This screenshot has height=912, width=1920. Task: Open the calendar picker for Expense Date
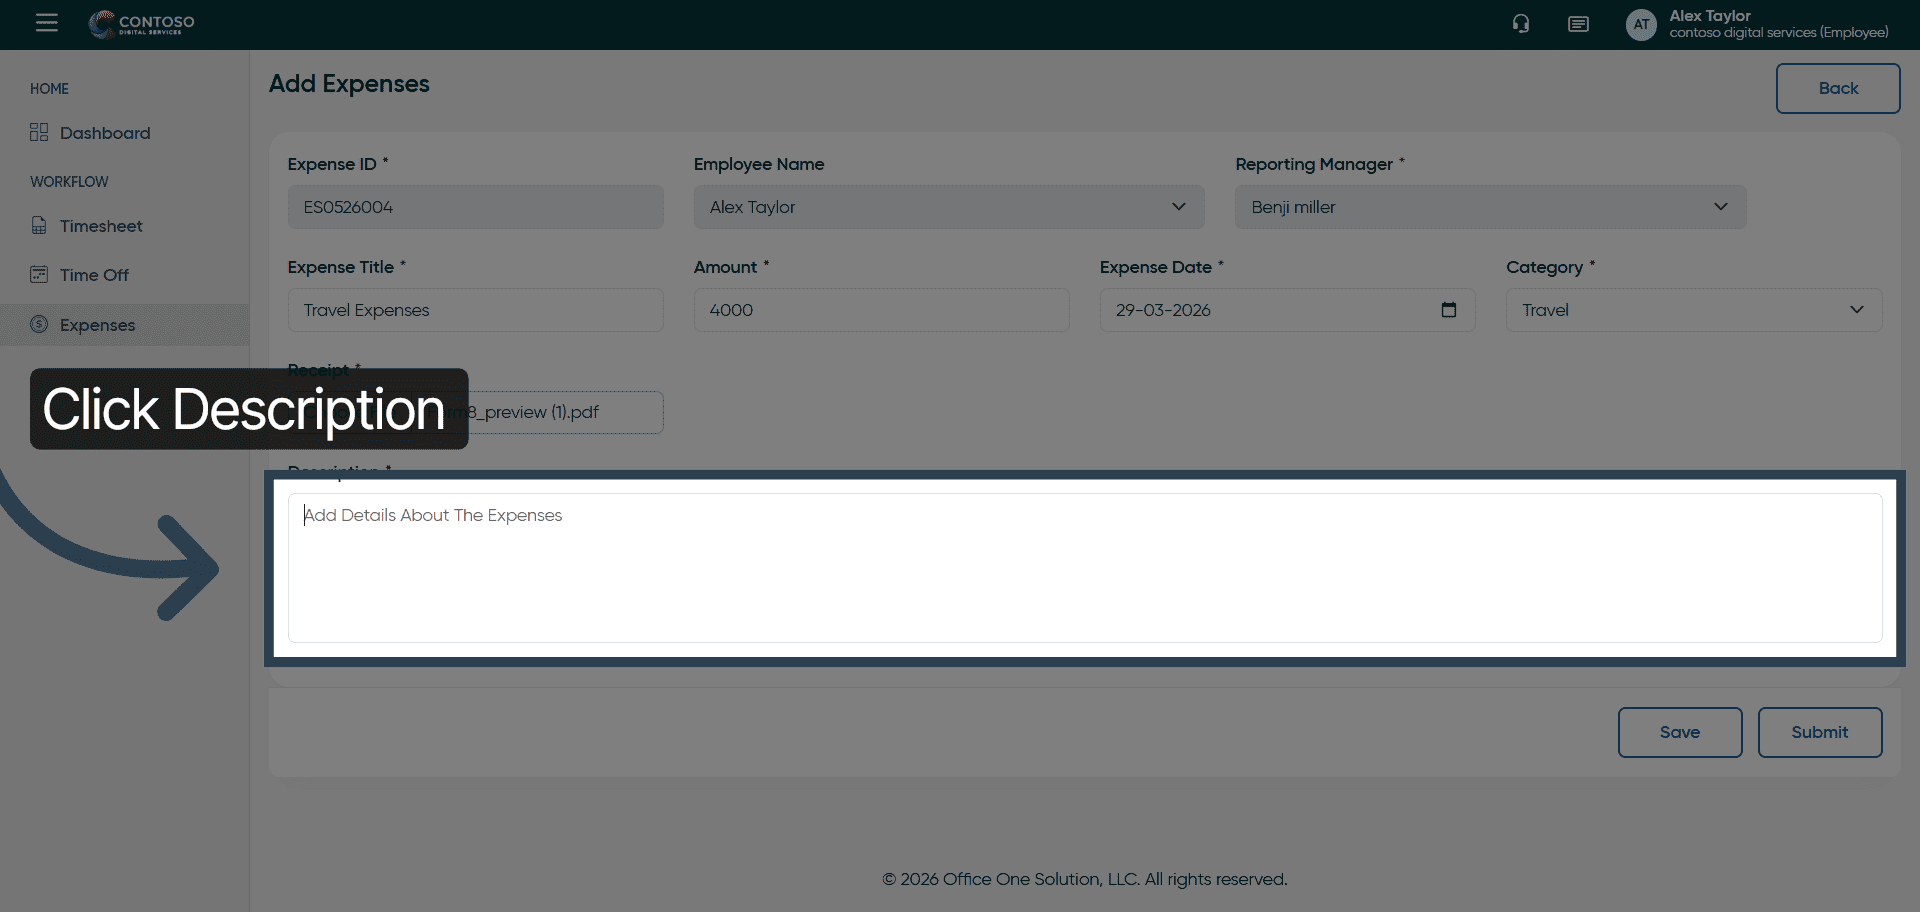click(x=1448, y=310)
